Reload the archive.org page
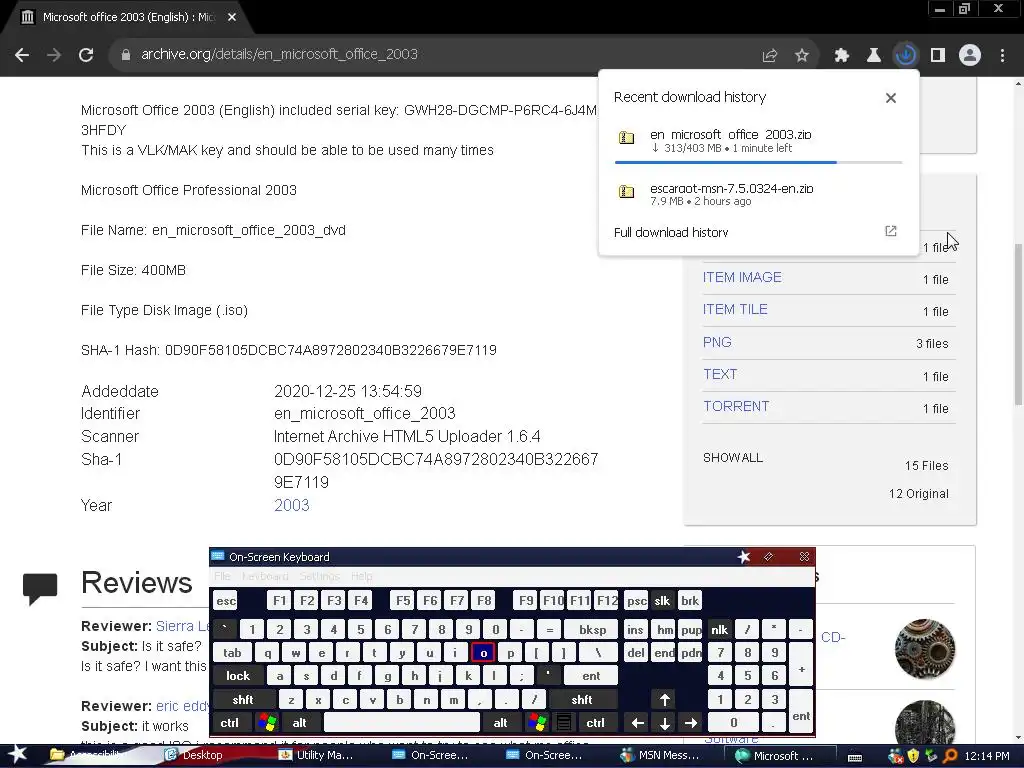 coord(86,55)
